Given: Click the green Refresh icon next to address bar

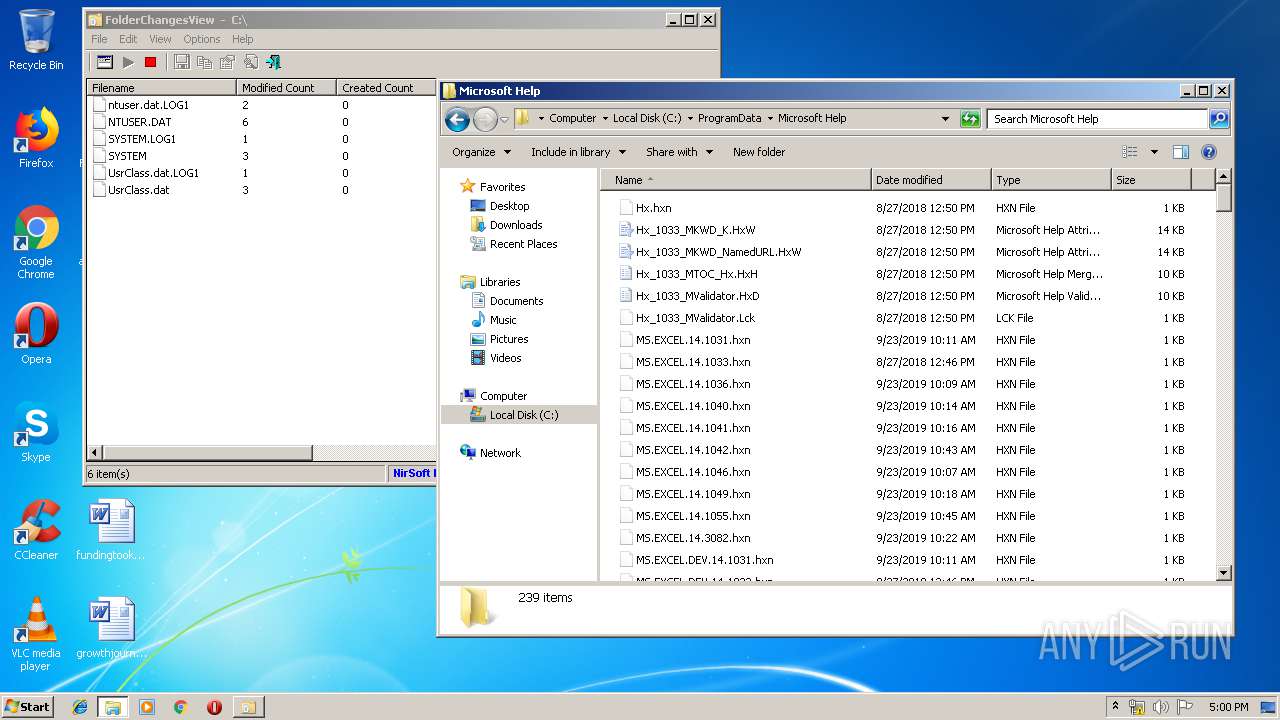Looking at the screenshot, I should 969,118.
